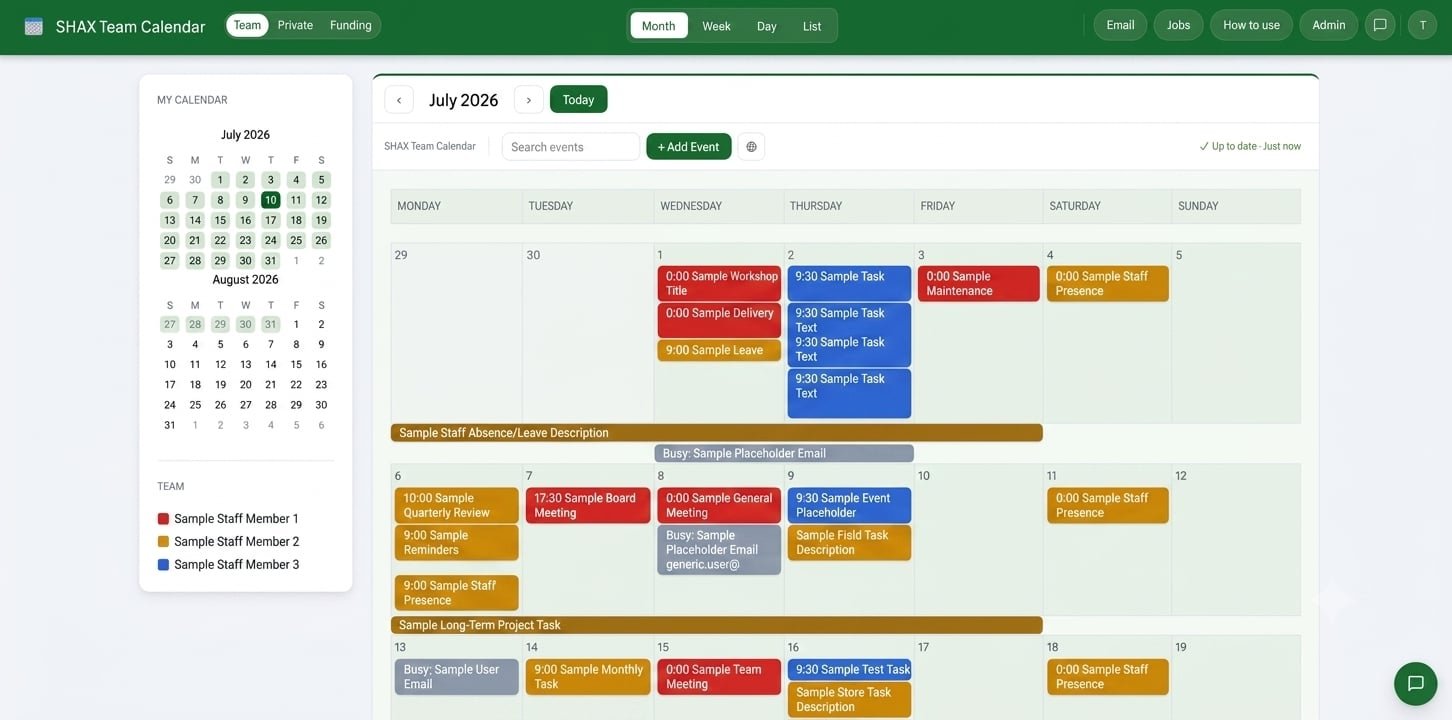Go to previous month arrow
This screenshot has height=720, width=1452.
399,100
